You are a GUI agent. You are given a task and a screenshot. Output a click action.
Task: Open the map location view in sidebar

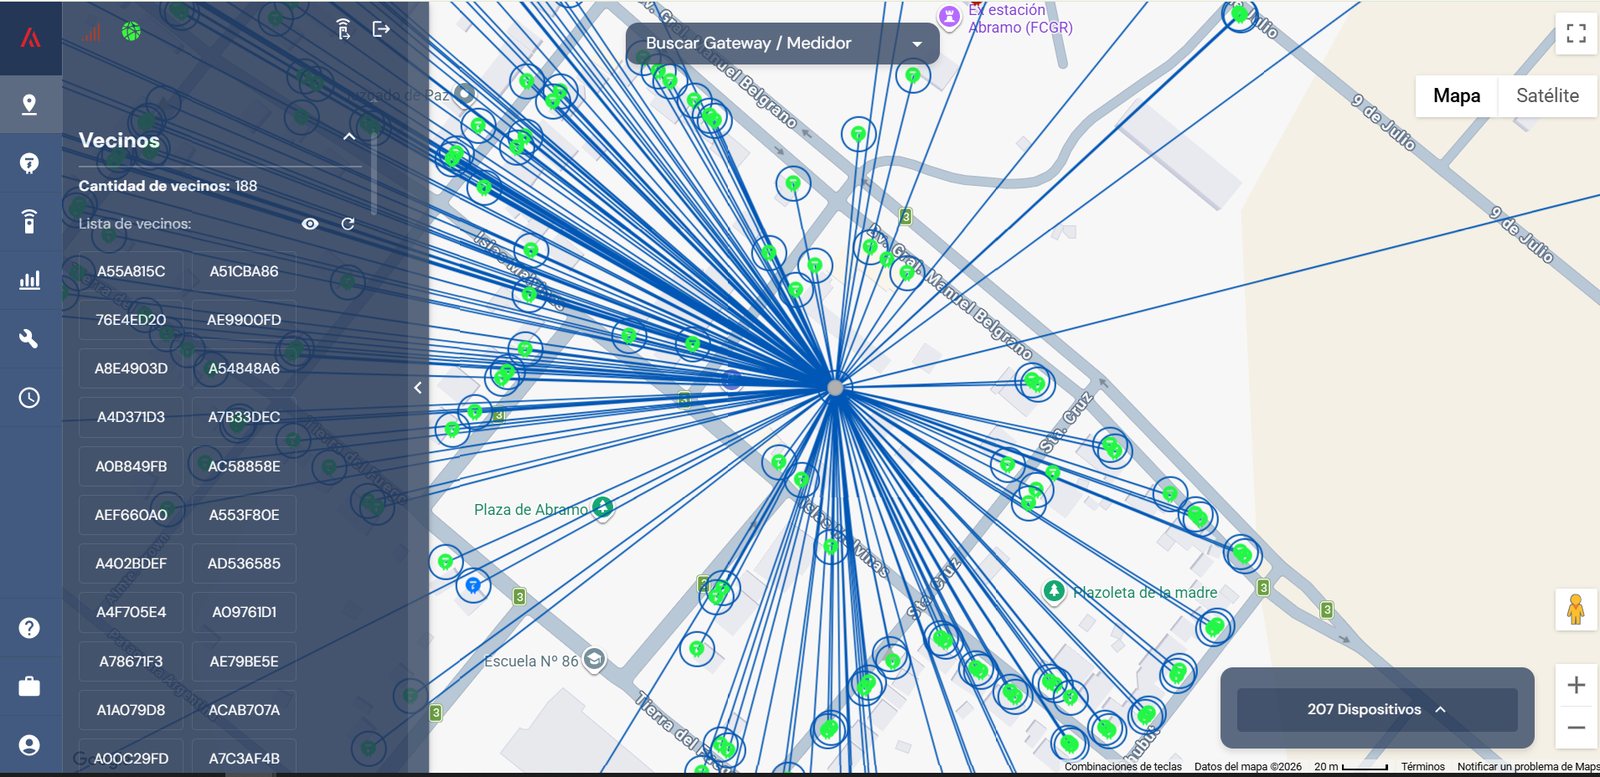point(30,104)
